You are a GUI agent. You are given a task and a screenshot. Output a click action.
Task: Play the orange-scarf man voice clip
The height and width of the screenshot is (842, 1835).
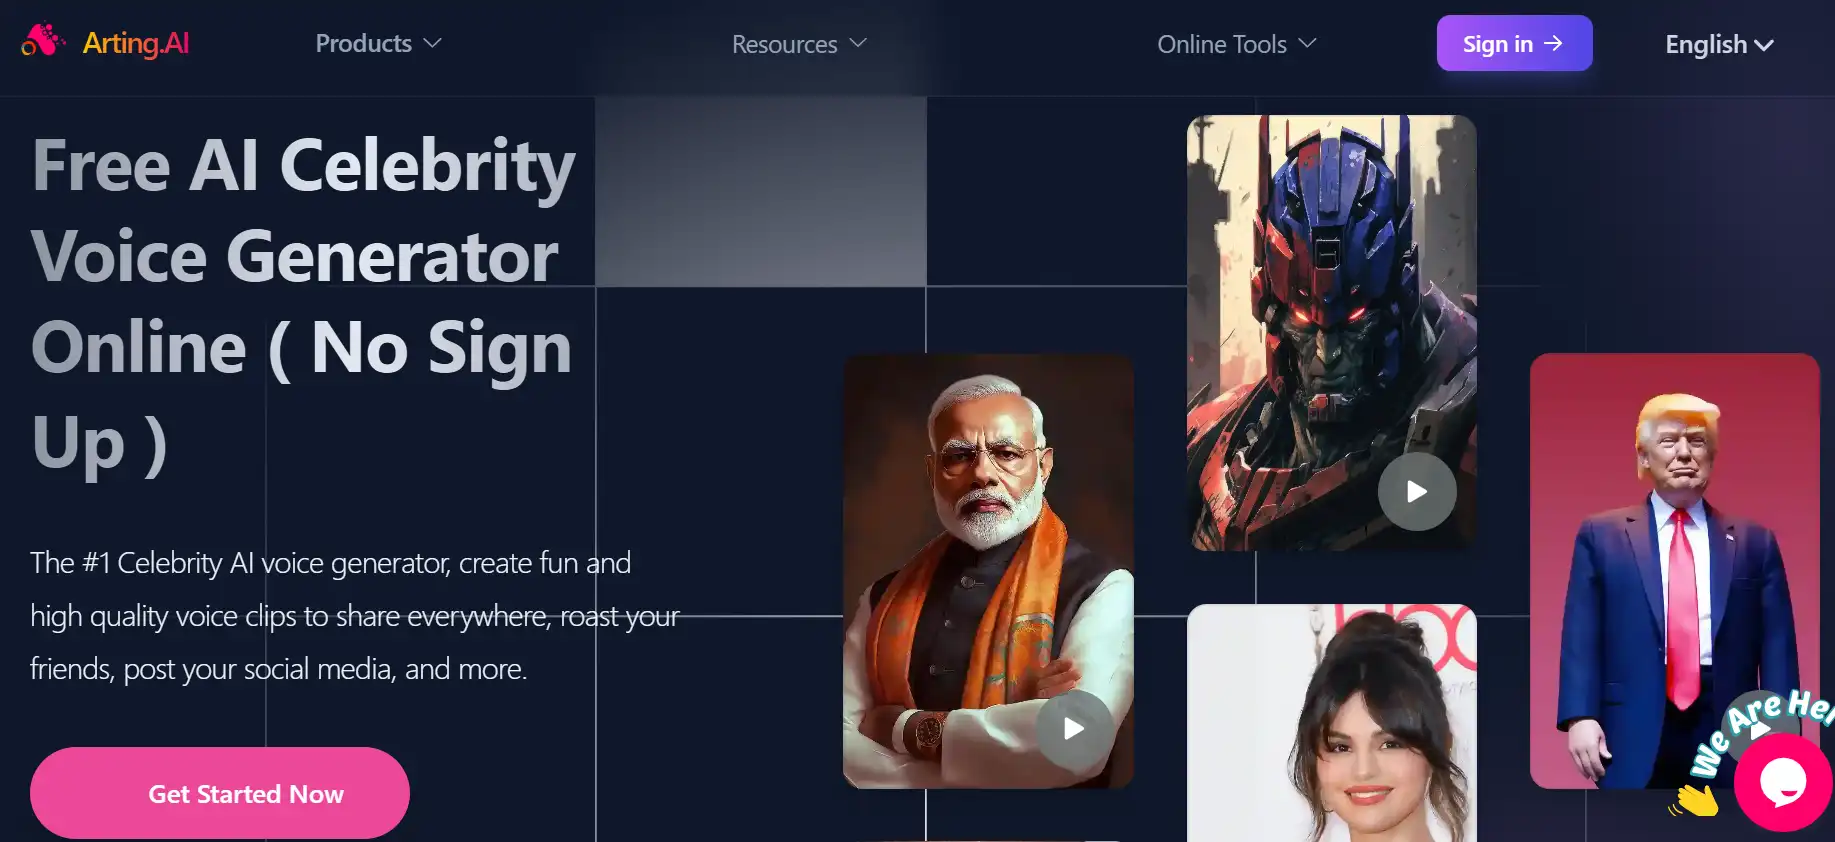point(1074,728)
